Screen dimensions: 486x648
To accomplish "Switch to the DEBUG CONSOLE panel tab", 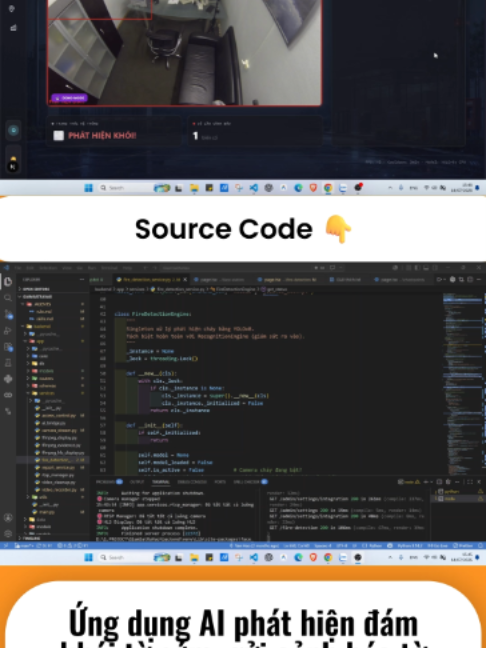I will [192, 482].
